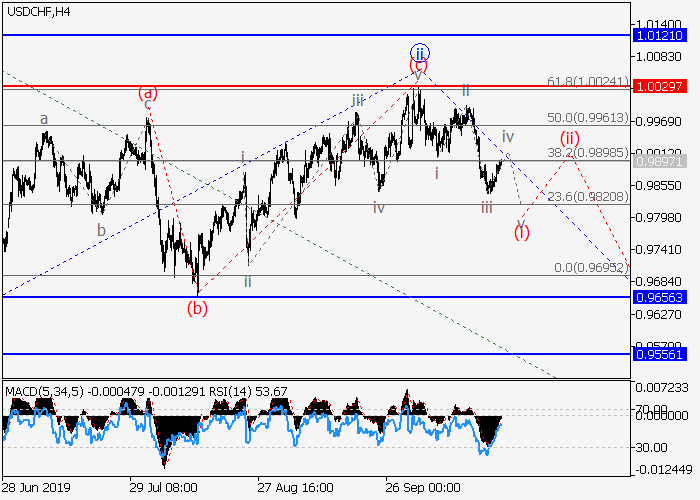Select the projected red (i) wave label
This screenshot has width=700, height=500.
pos(522,232)
